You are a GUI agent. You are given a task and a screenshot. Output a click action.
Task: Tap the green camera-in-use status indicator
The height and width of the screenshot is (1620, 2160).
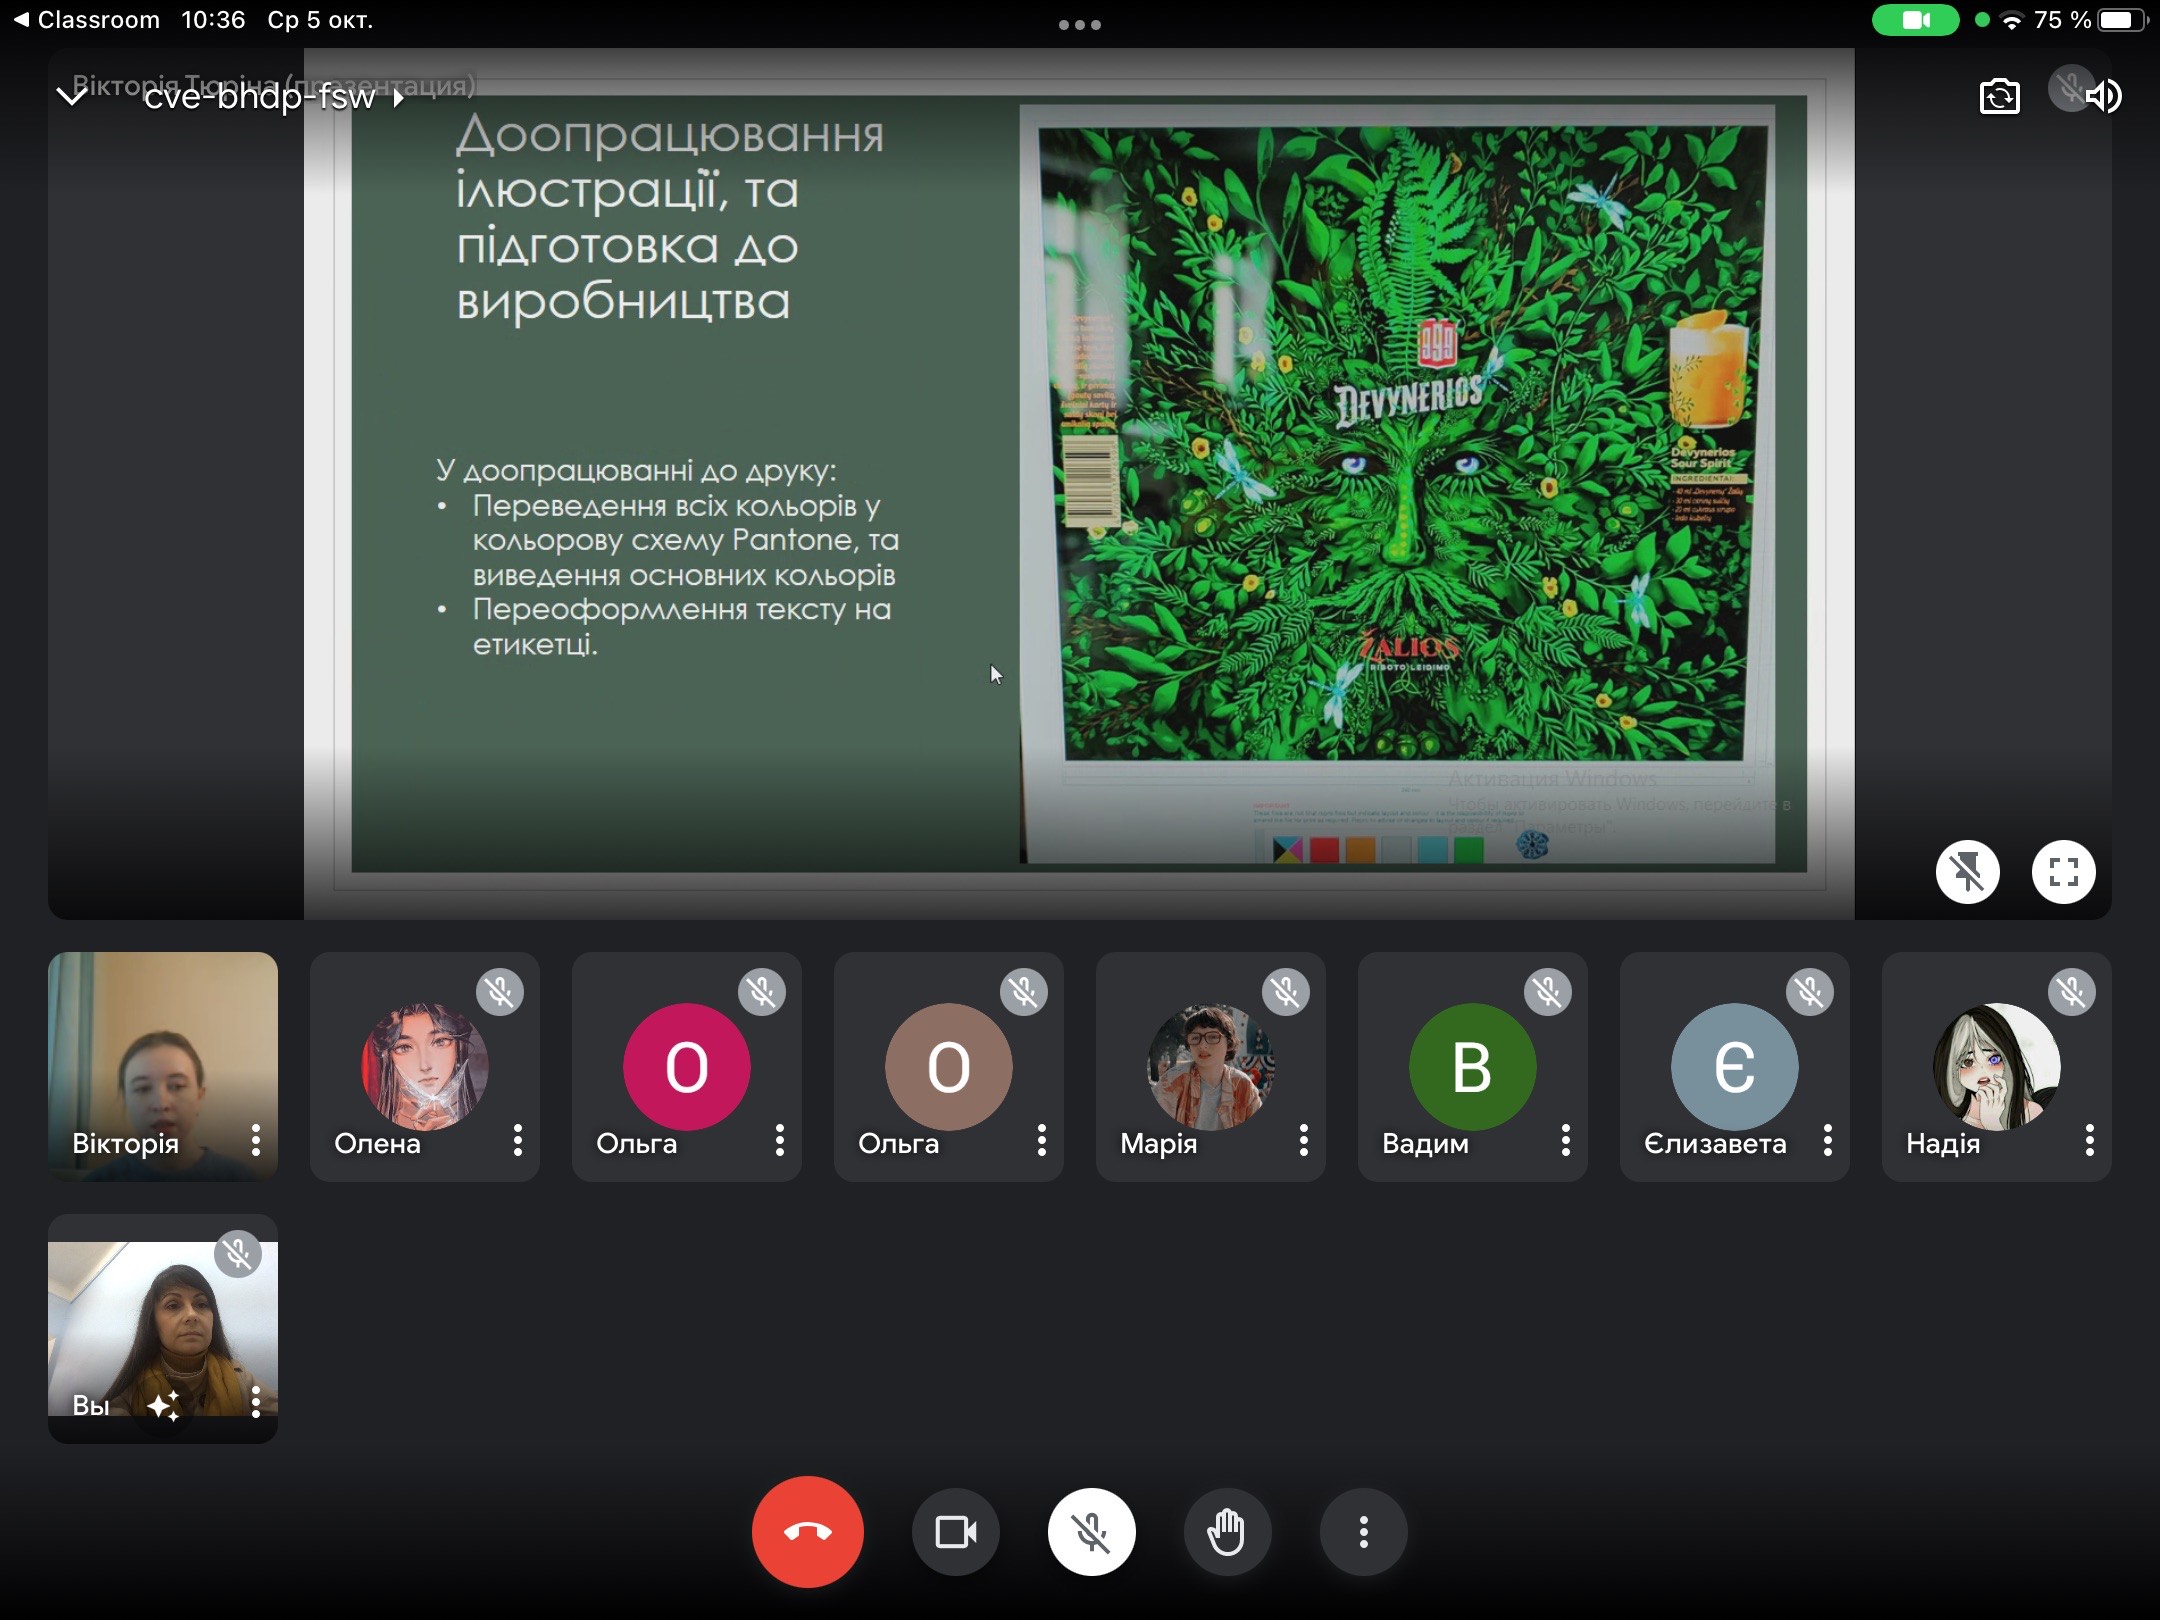point(1915,20)
